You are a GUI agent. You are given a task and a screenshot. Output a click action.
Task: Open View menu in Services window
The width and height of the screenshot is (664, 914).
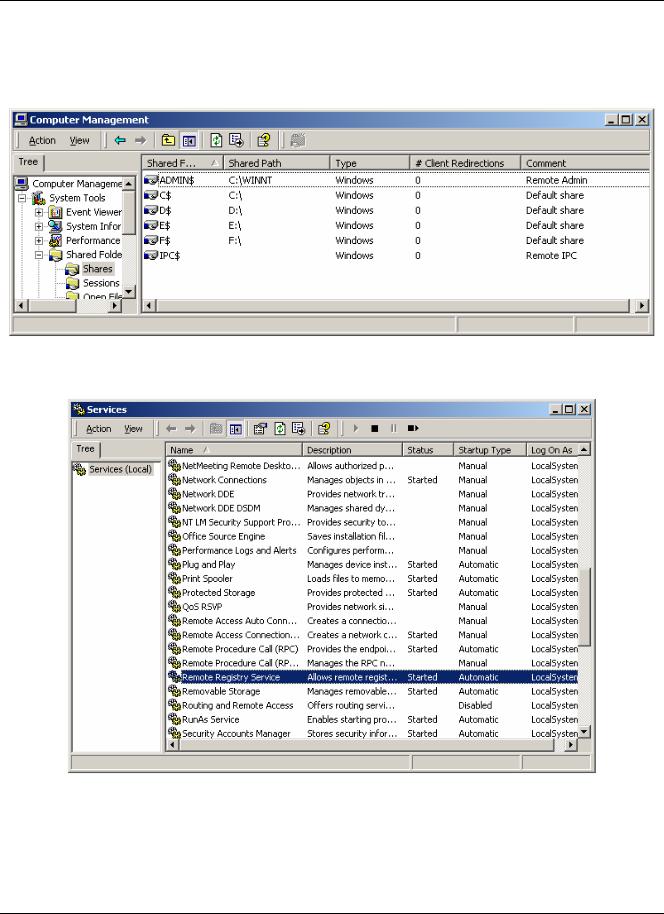click(x=133, y=429)
